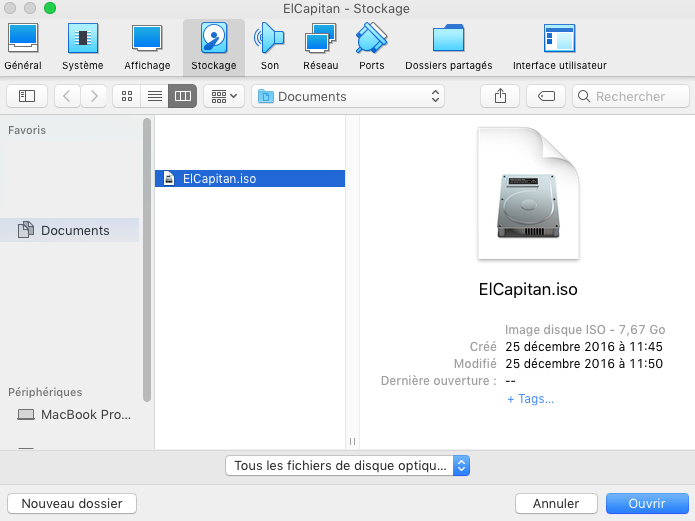
Task: Select Documents in the Favoris sidebar
Action: point(70,230)
